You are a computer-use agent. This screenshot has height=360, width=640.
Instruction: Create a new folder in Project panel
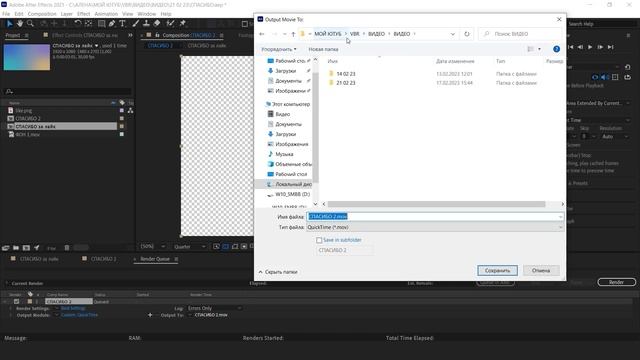16,248
